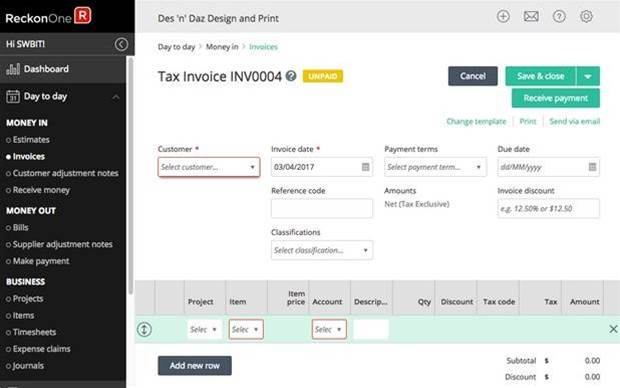Open Bills under Money Out
This screenshot has height=388, width=620.
21,228
